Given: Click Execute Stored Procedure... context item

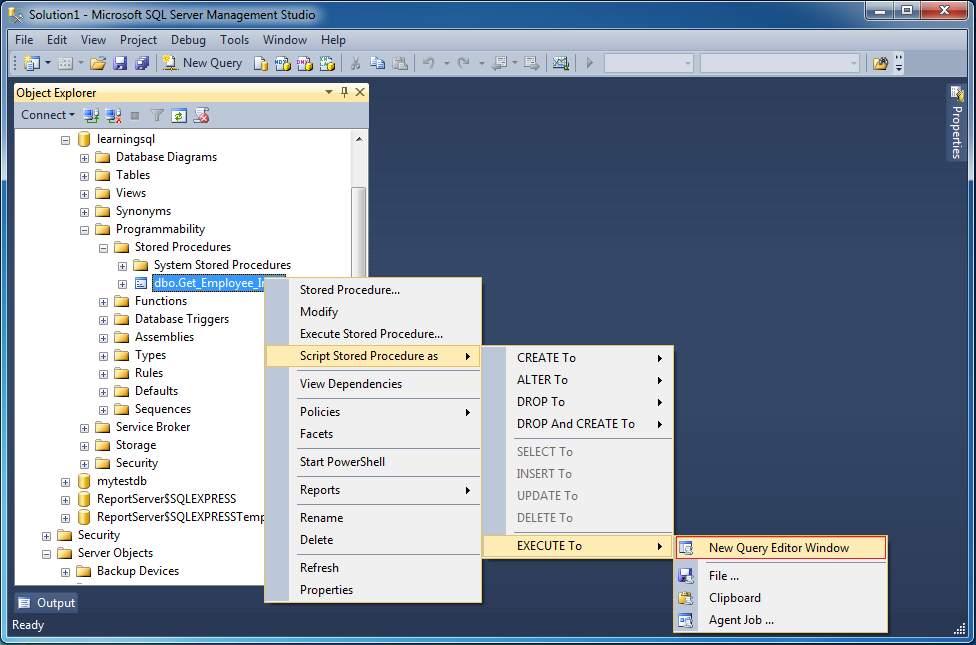Looking at the screenshot, I should tap(373, 334).
